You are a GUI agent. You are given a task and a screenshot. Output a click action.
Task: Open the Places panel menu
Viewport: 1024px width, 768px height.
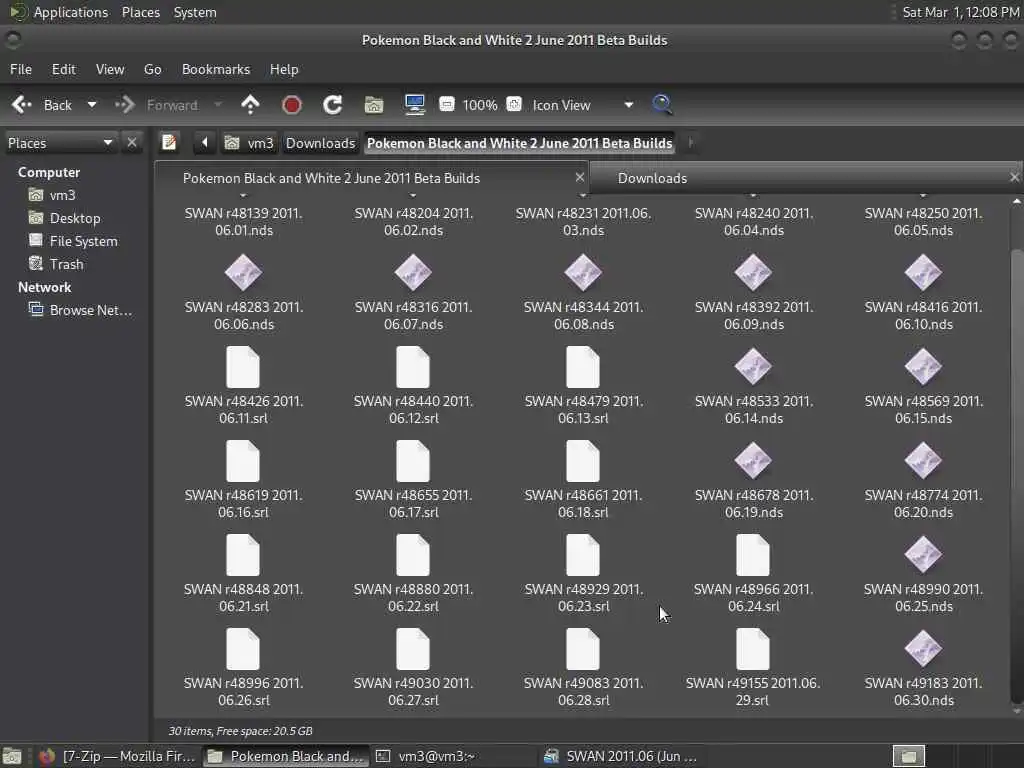pyautogui.click(x=140, y=12)
